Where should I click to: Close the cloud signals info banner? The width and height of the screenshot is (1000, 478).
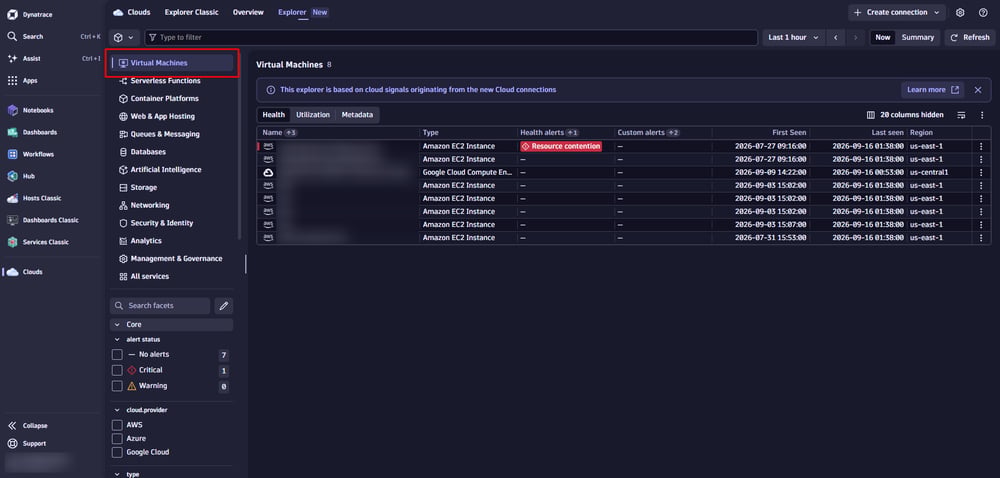coord(978,90)
